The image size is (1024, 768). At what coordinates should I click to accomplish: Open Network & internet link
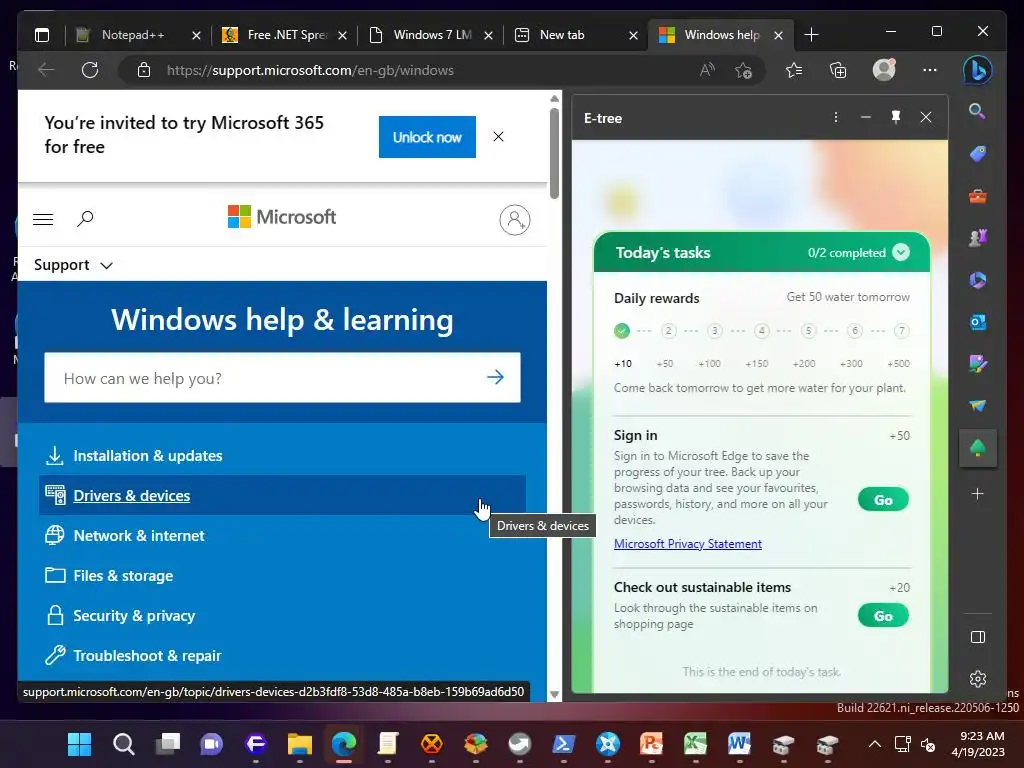[138, 536]
